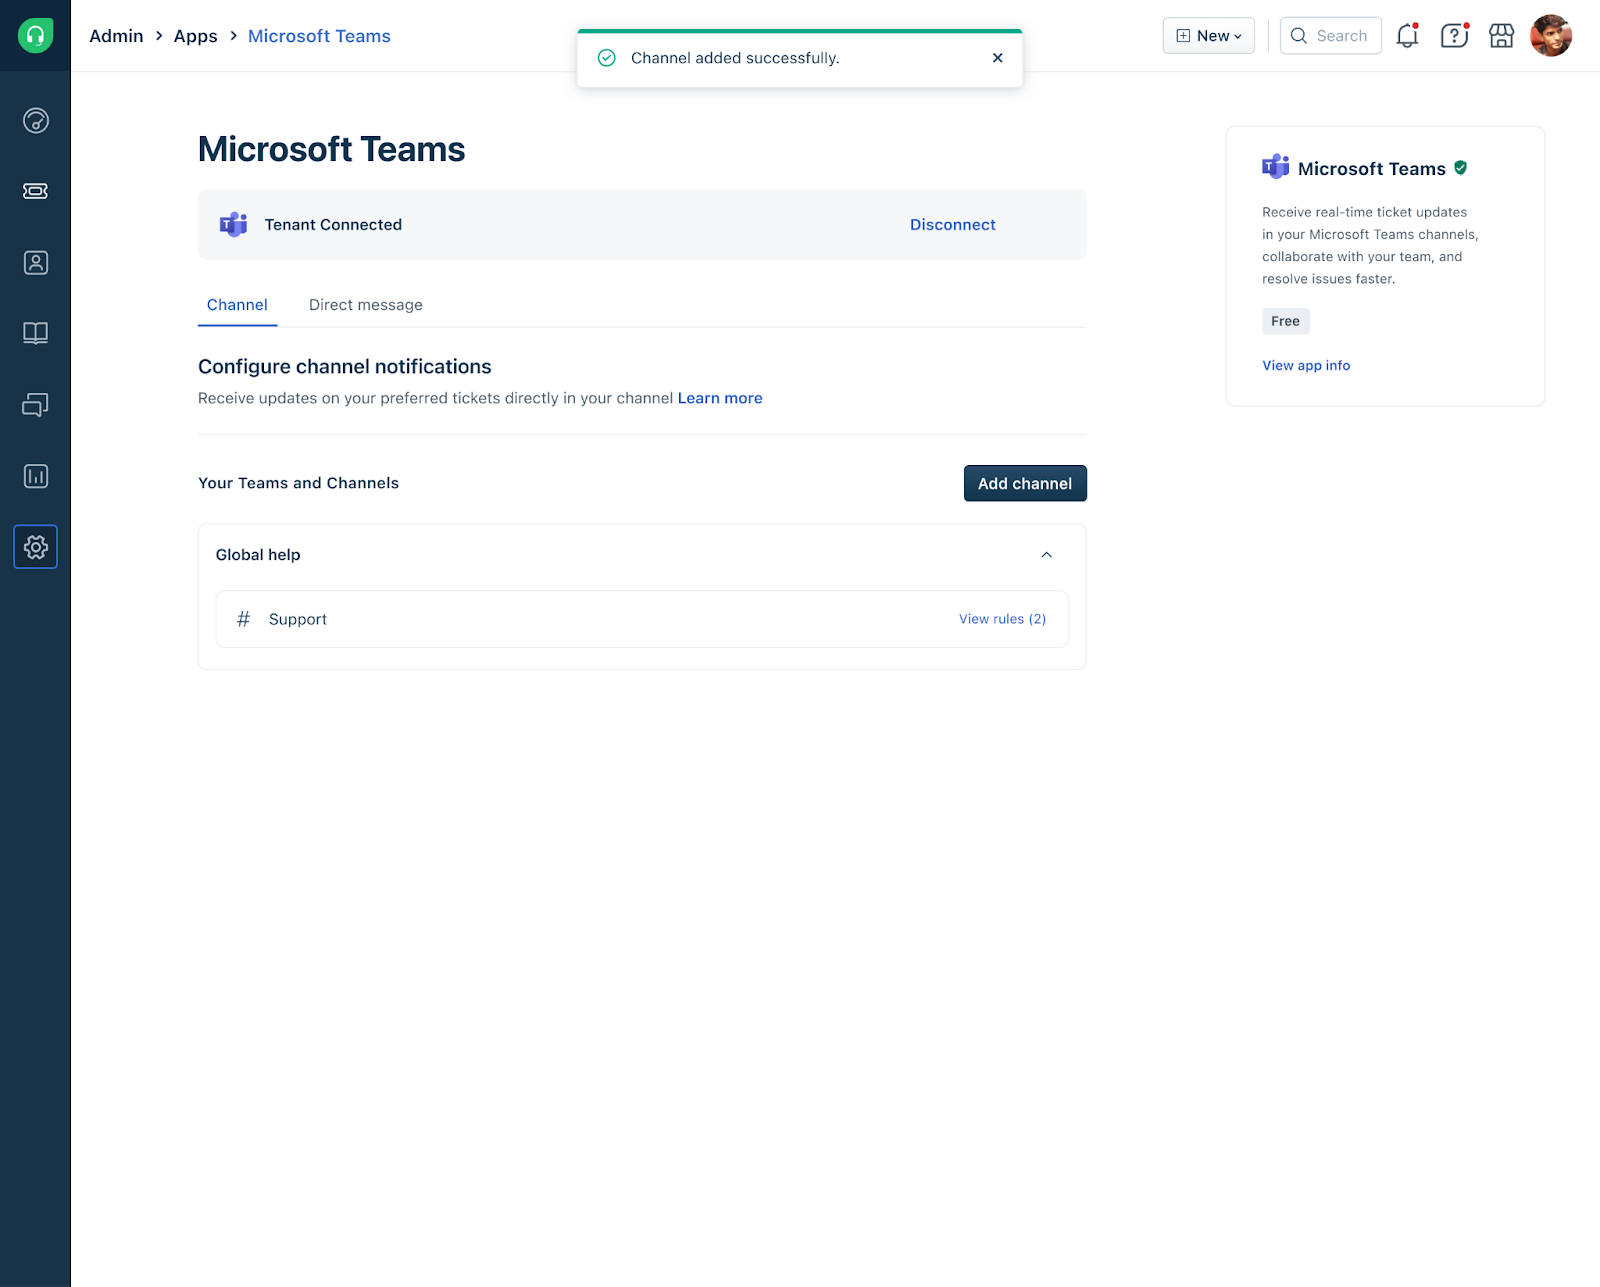Click the Add channel button

(1025, 483)
